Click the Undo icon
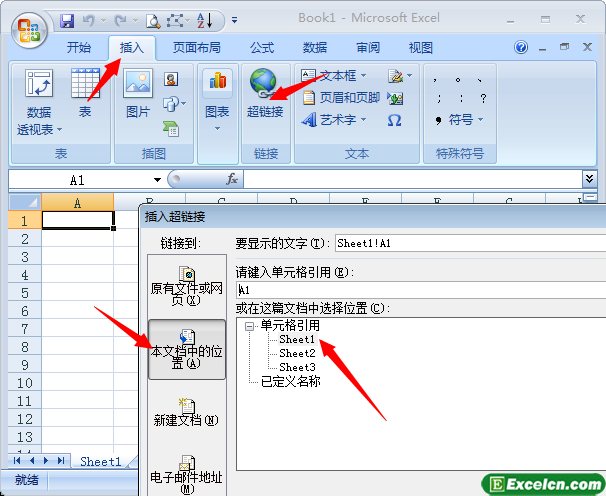 click(x=89, y=20)
